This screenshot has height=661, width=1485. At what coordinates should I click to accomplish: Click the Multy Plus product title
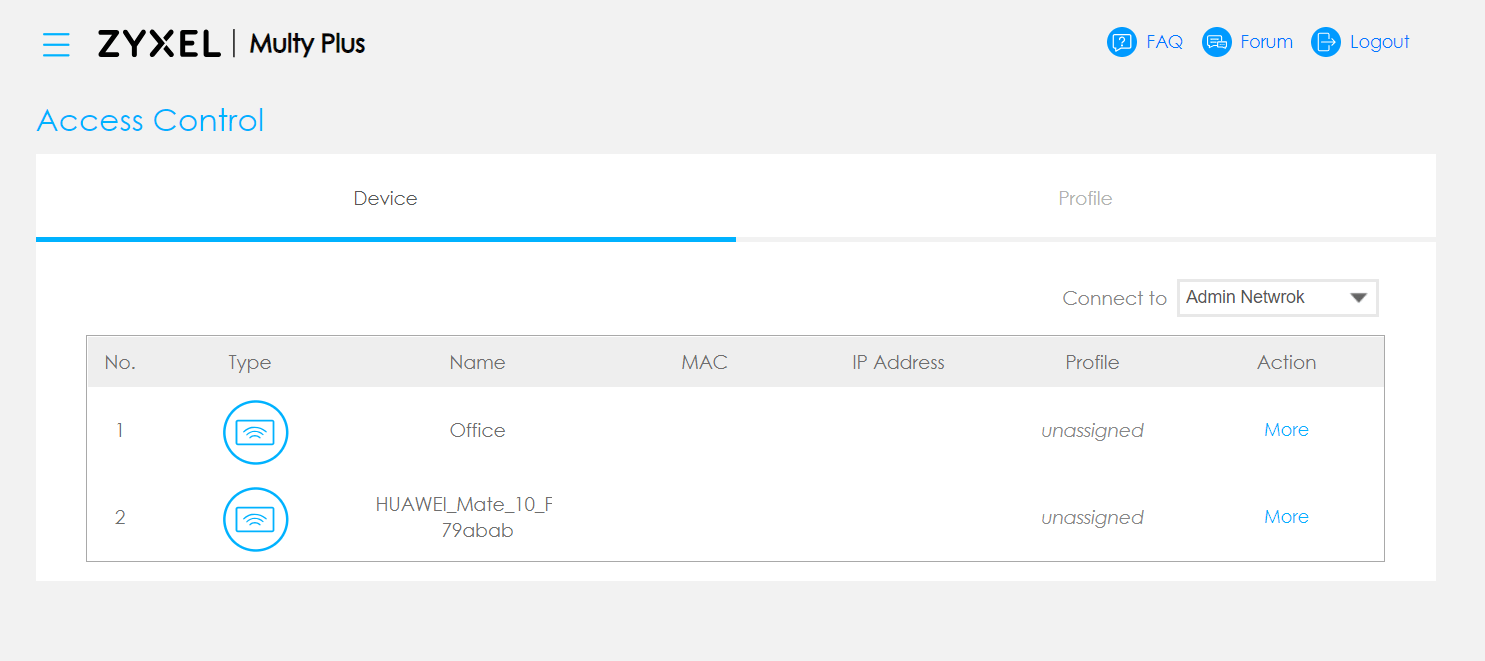[307, 44]
